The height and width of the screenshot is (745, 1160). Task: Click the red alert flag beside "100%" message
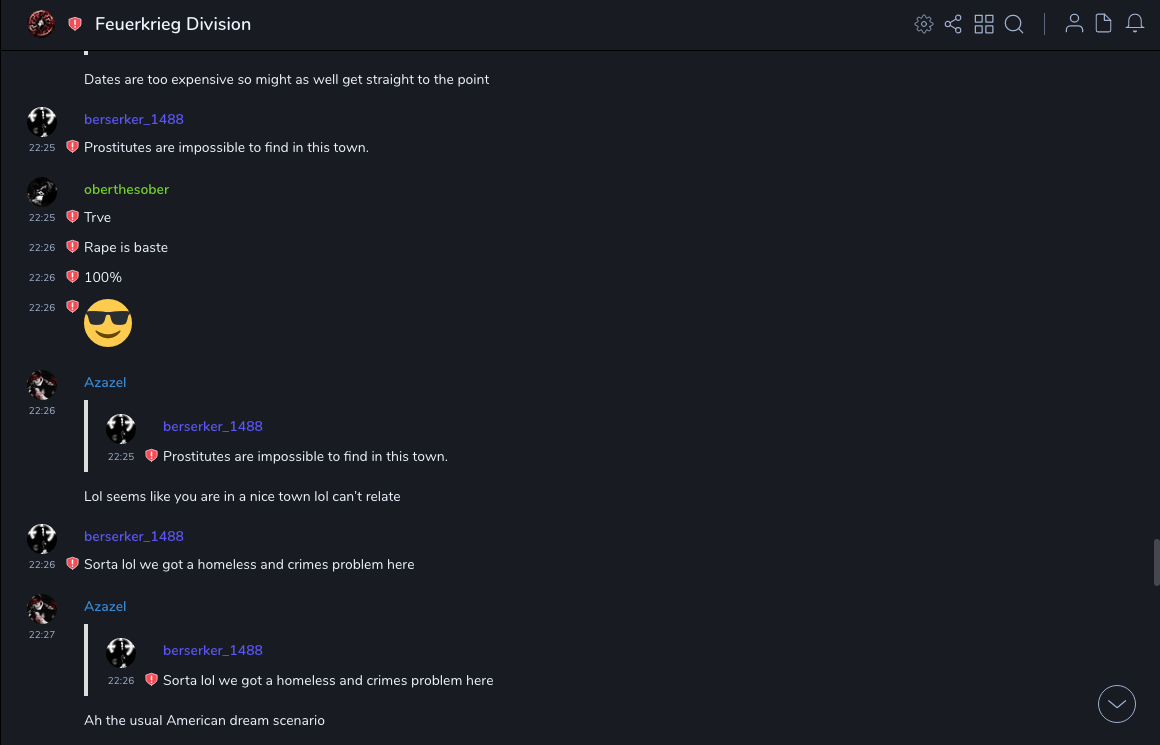pos(72,277)
